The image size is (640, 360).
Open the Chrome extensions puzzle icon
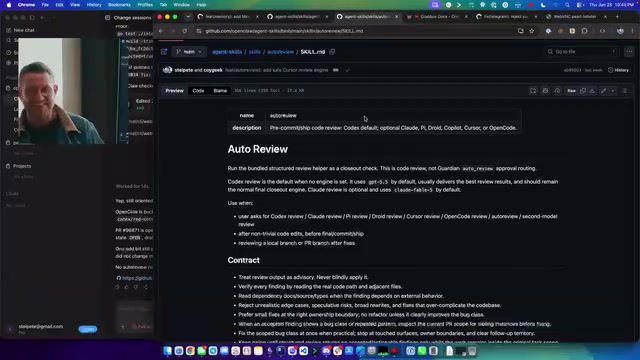[584, 31]
